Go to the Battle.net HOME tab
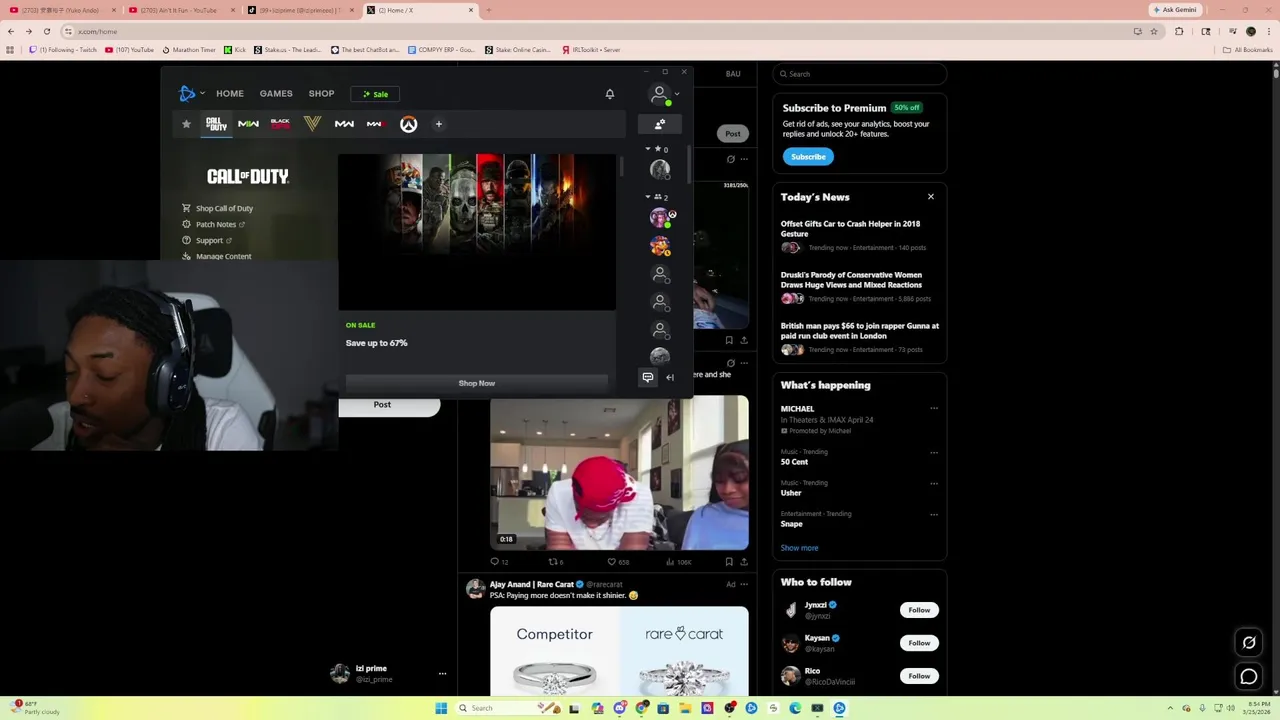This screenshot has height=720, width=1280. pyautogui.click(x=230, y=94)
